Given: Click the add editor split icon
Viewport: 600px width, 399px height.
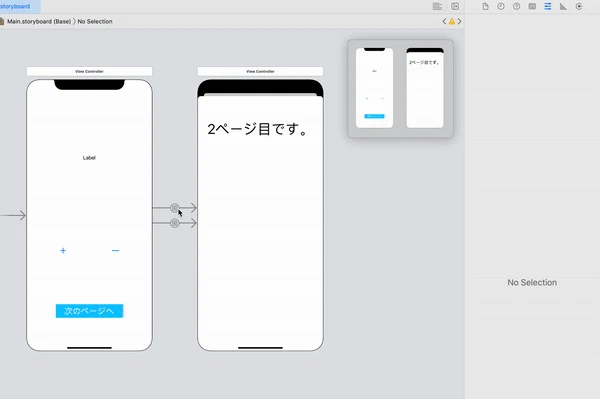Looking at the screenshot, I should tap(455, 7).
